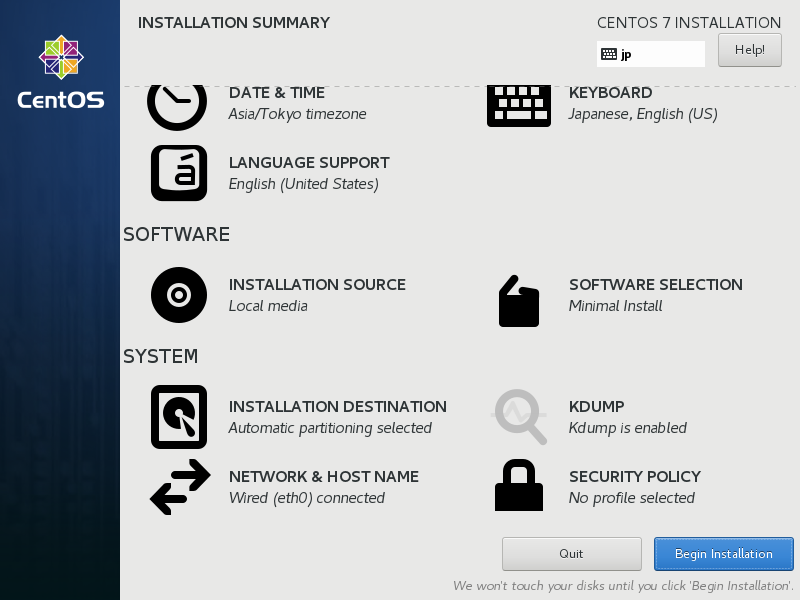Viewport: 800px width, 600px height.
Task: Click the CentOS logo in the sidebar
Action: (x=60, y=57)
